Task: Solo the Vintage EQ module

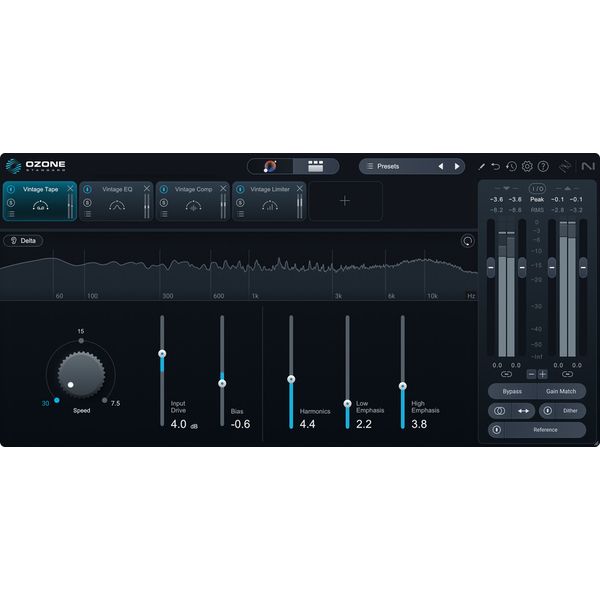Action: [88, 202]
